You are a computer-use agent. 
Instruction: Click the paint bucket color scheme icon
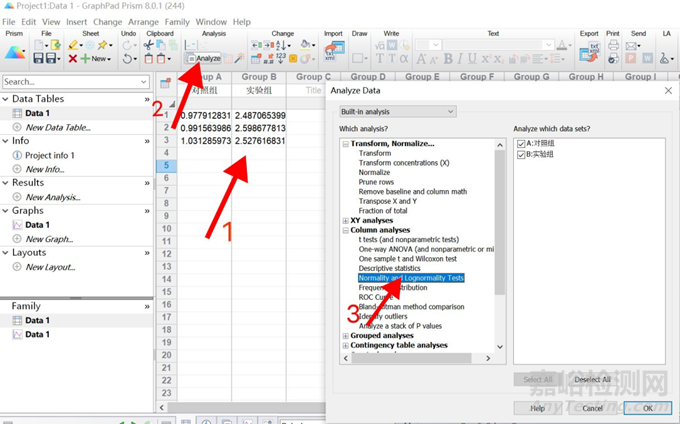[x=305, y=45]
